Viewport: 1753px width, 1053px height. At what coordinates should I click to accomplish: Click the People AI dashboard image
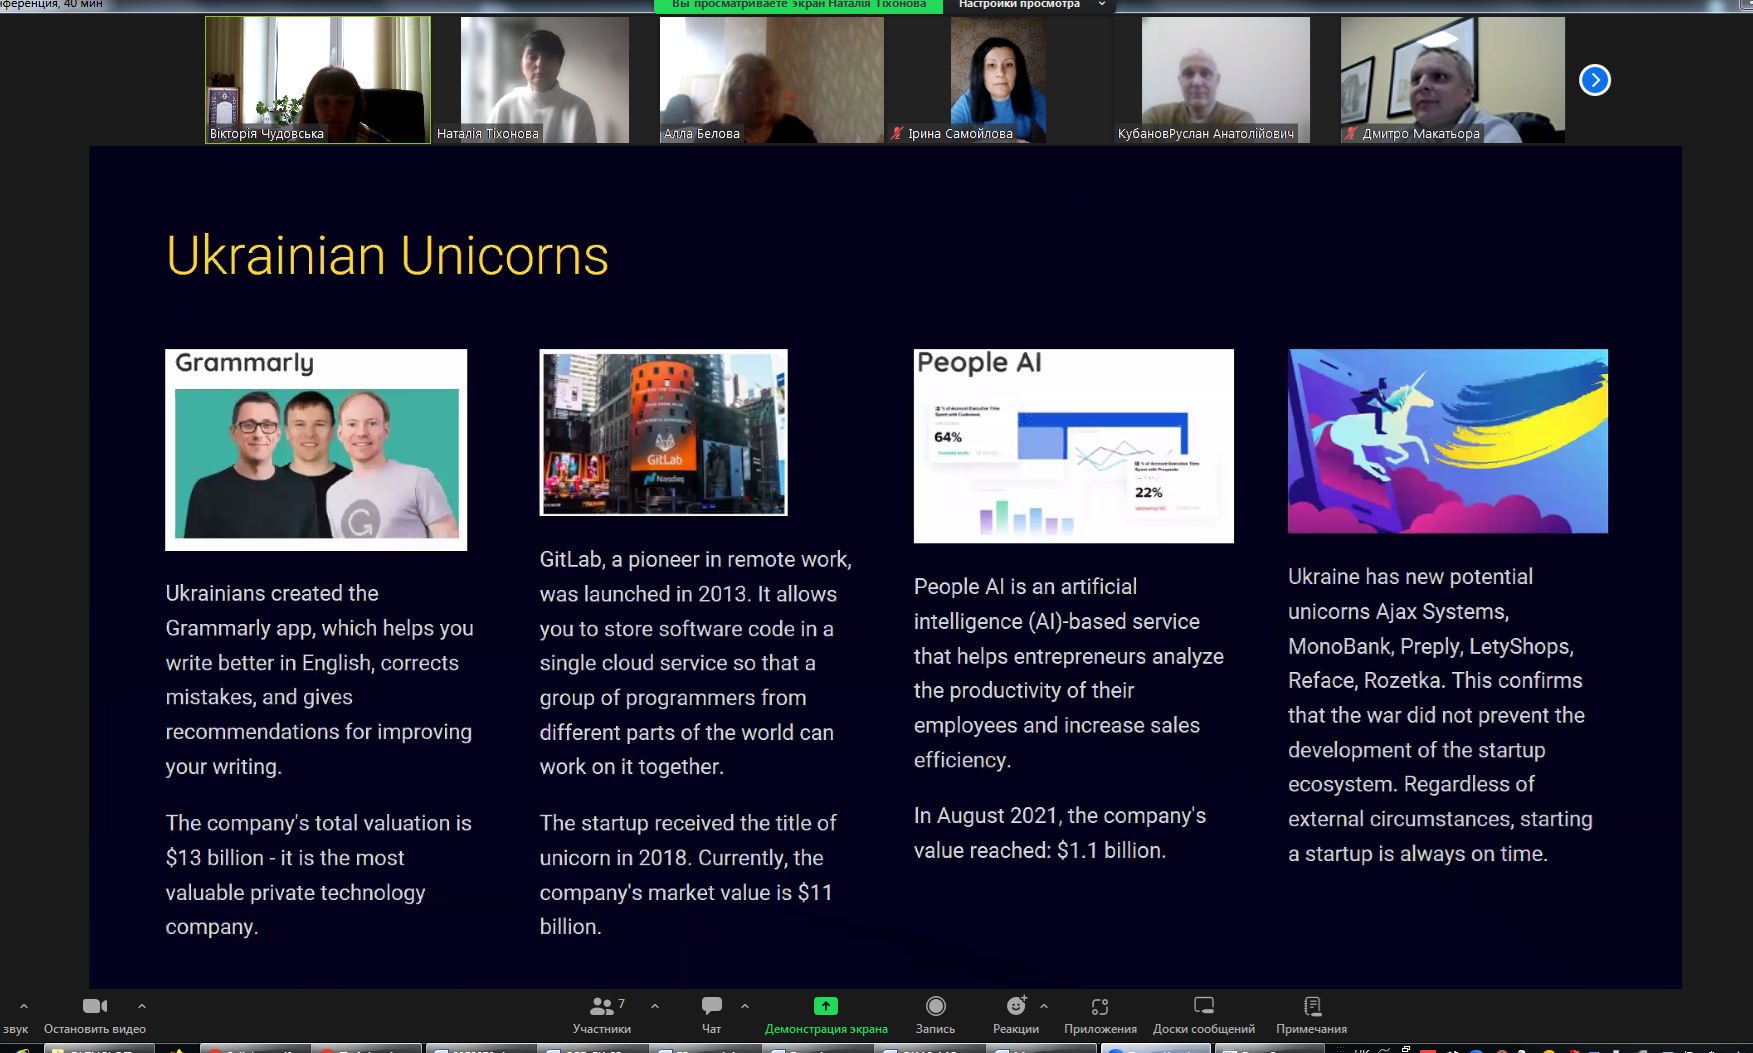tap(1074, 446)
